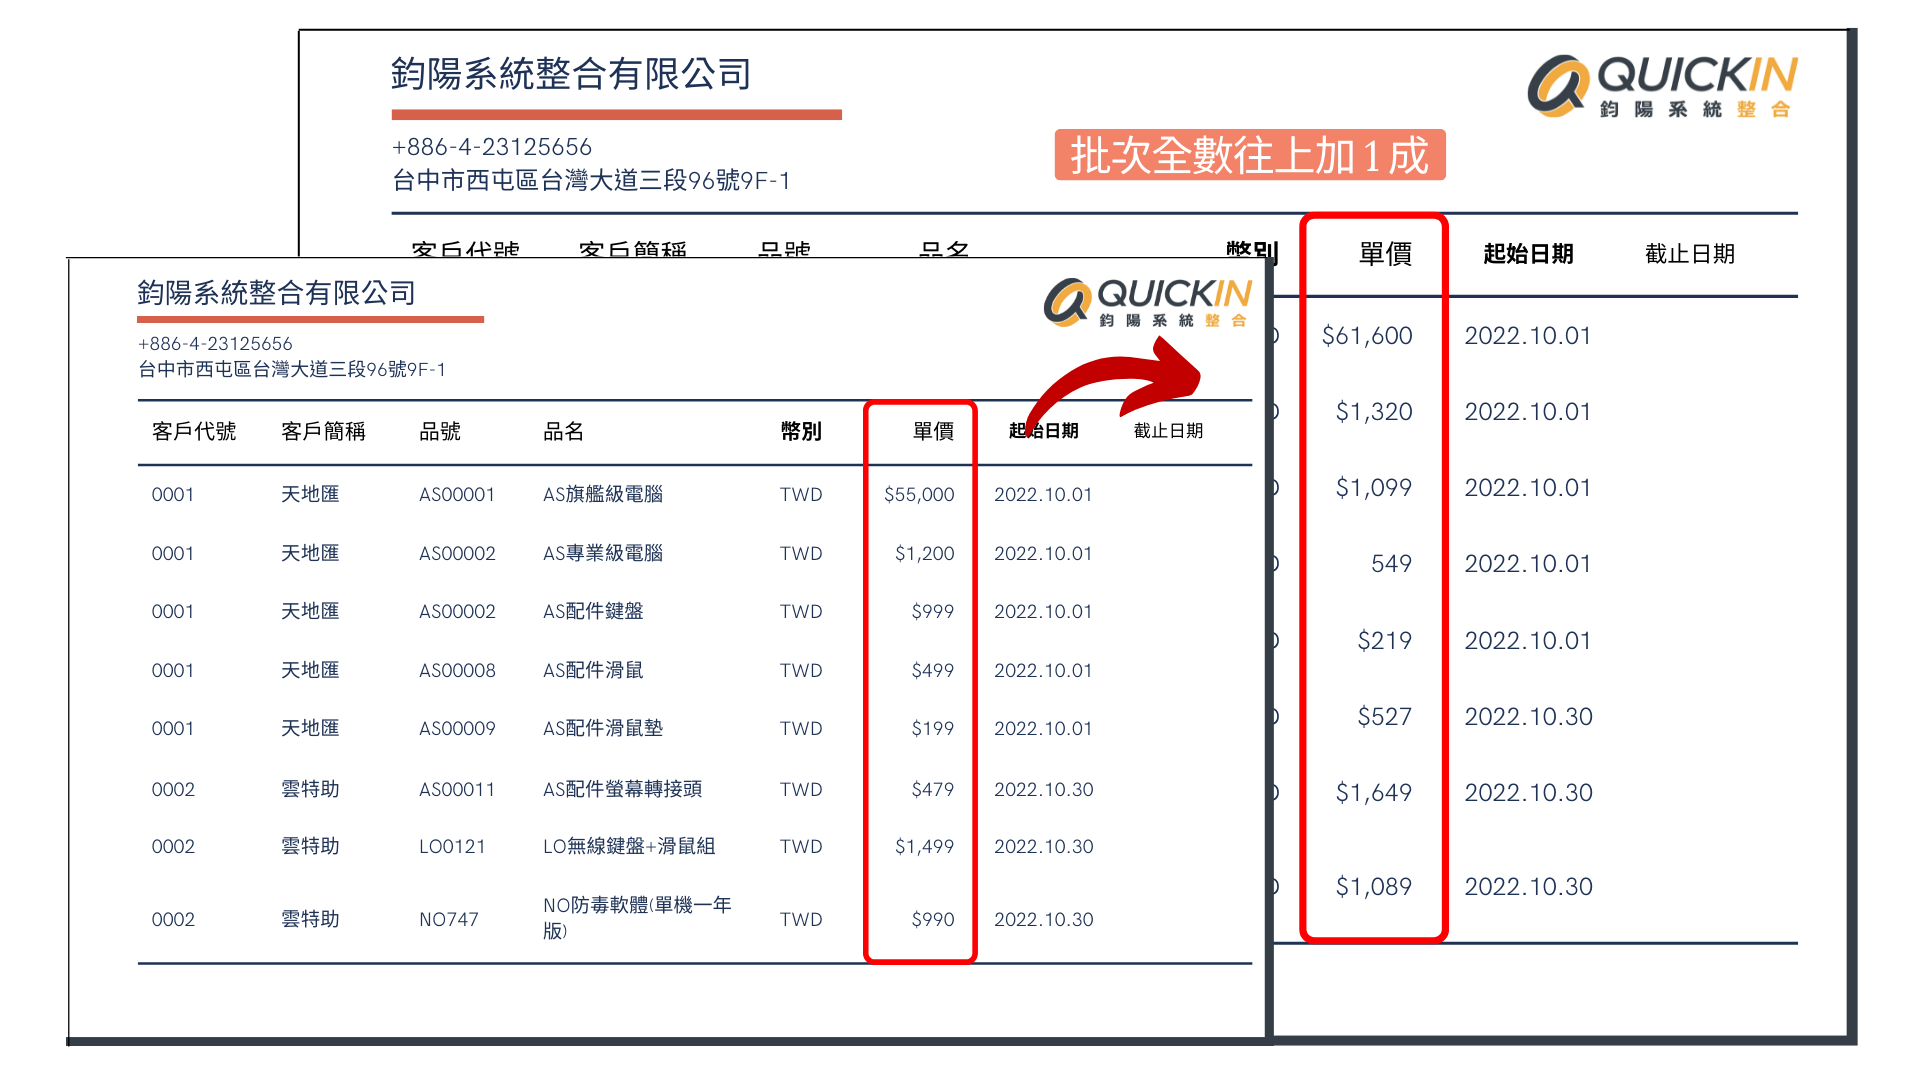The height and width of the screenshot is (1080, 1920).
Task: Click the $199 unit price
Action: pos(933,728)
